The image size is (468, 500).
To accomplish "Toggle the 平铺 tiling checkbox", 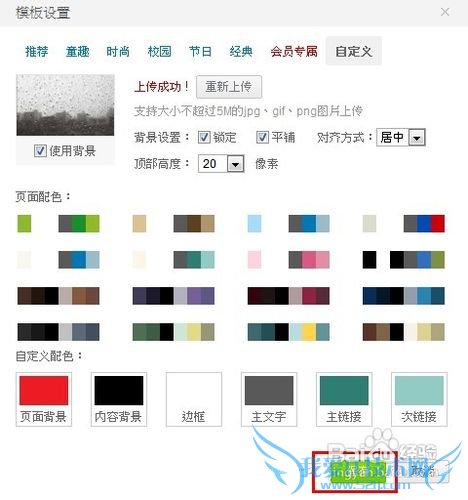I will [x=262, y=137].
